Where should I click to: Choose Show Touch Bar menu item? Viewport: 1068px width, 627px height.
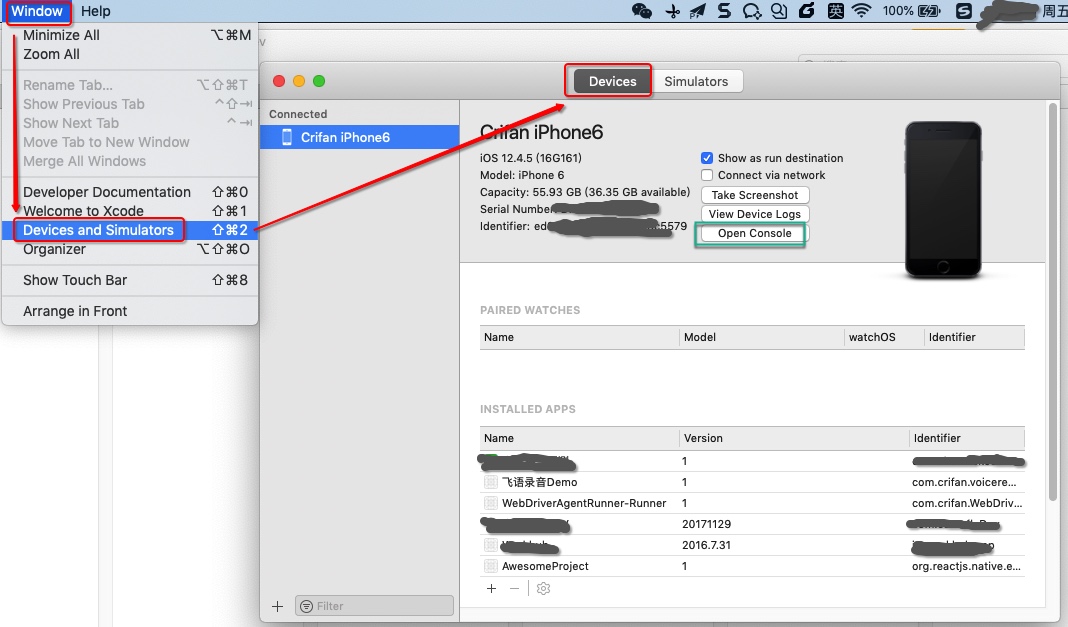[x=130, y=280]
